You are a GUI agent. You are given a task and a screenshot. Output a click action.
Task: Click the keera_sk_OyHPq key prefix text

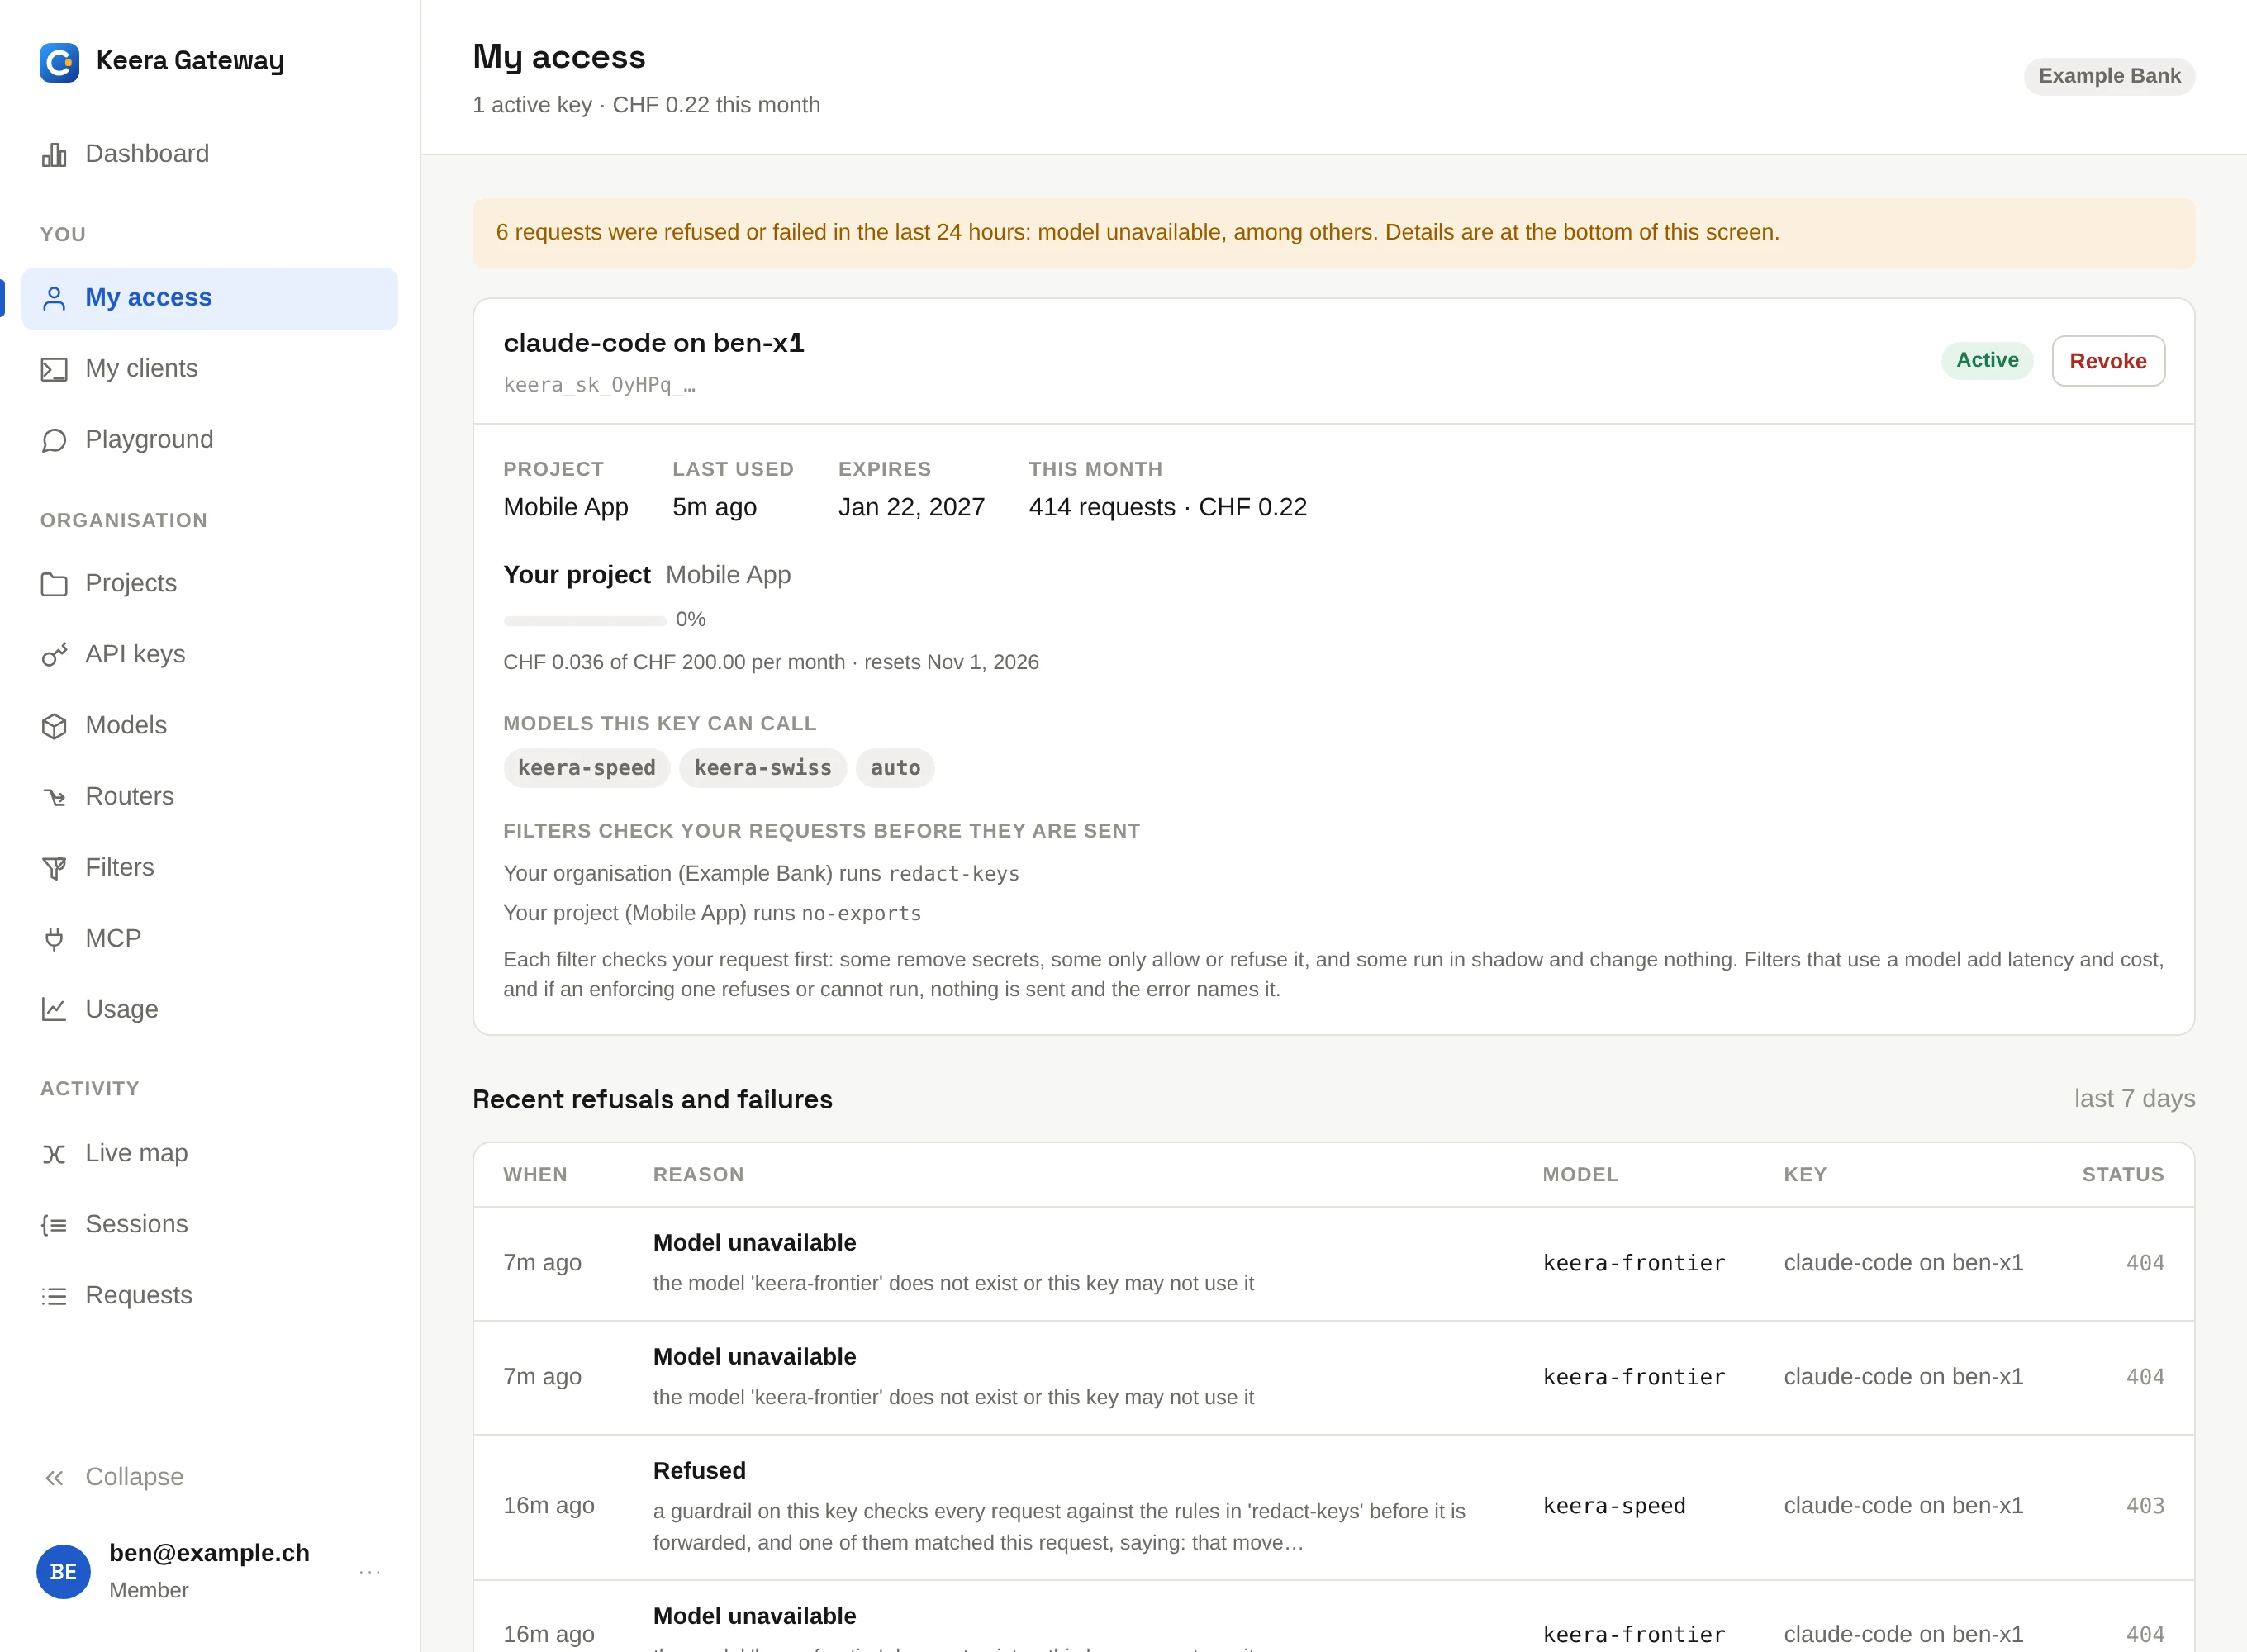pos(599,385)
